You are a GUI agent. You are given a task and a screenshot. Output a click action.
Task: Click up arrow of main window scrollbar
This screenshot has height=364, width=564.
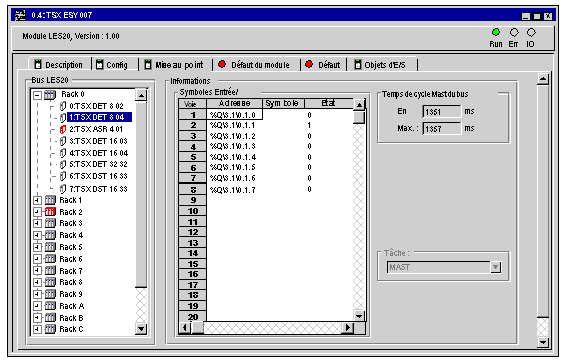(x=543, y=78)
